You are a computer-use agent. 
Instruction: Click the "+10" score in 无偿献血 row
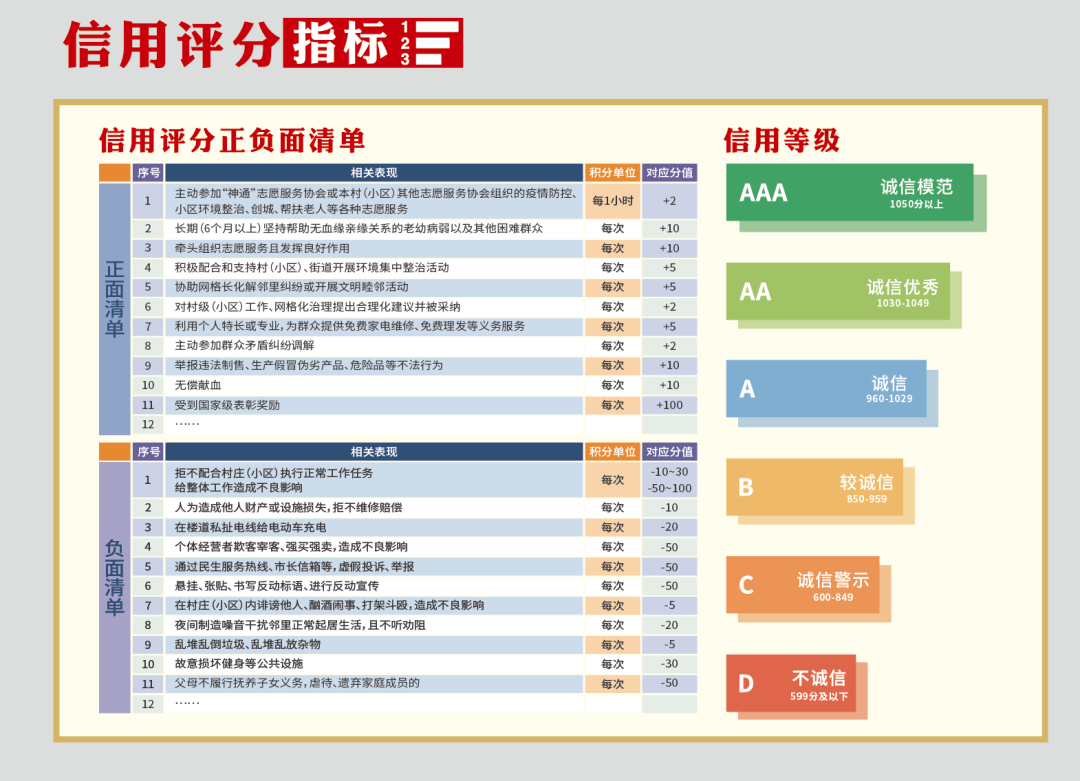[669, 385]
